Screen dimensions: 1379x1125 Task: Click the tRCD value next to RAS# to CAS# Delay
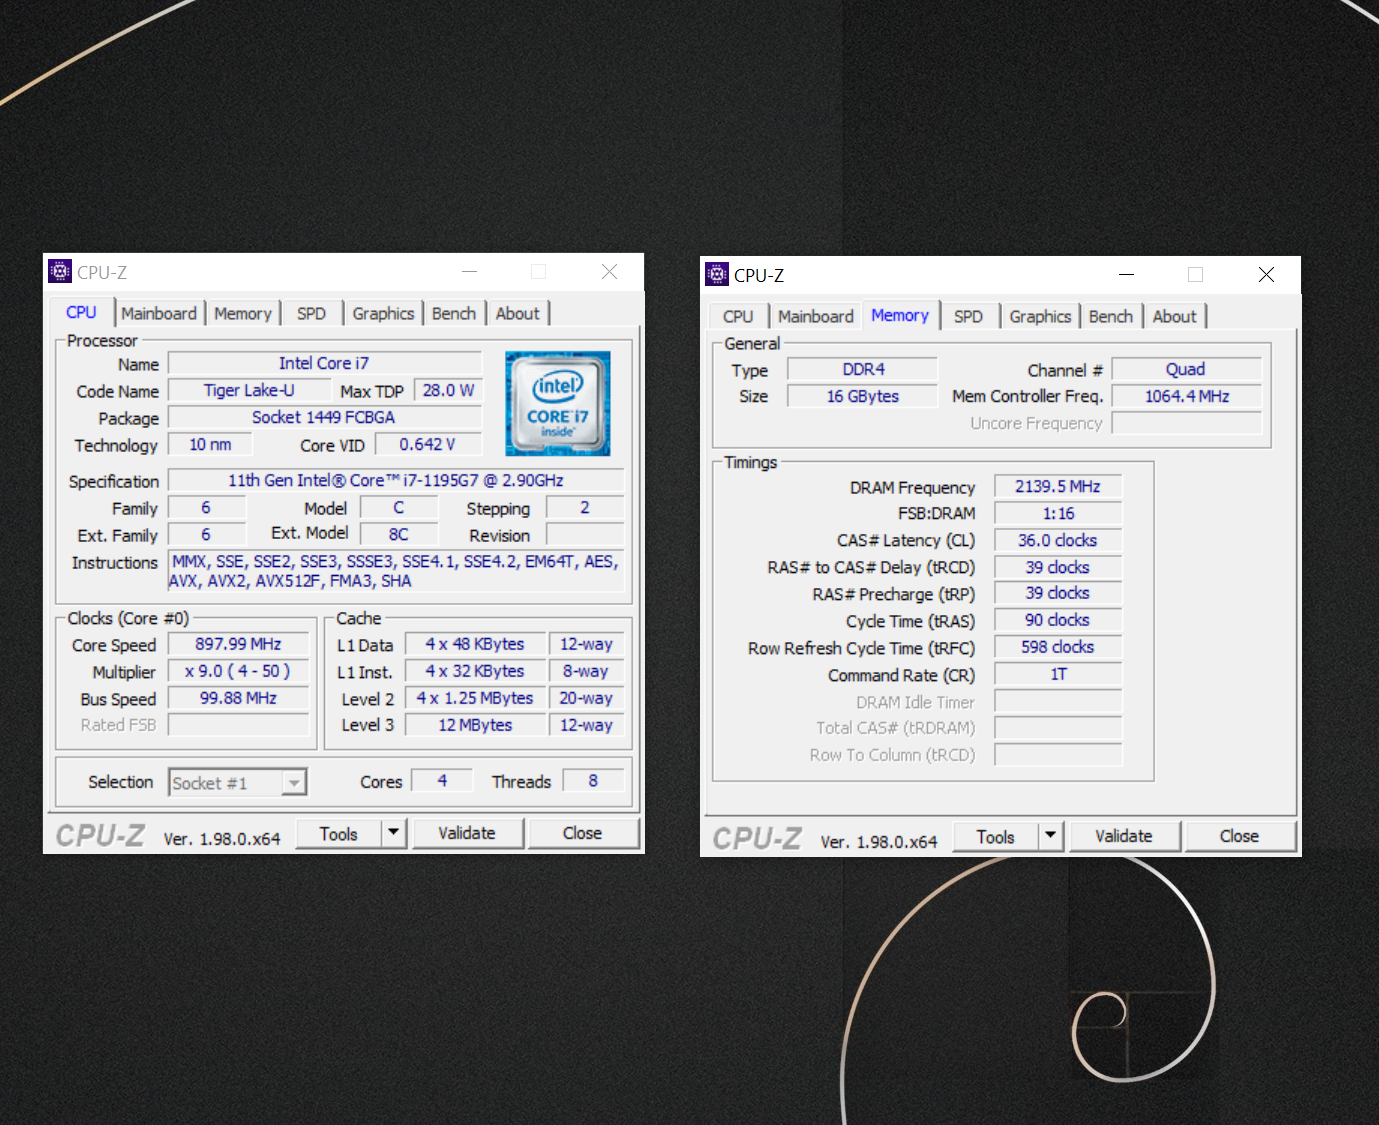[1058, 567]
